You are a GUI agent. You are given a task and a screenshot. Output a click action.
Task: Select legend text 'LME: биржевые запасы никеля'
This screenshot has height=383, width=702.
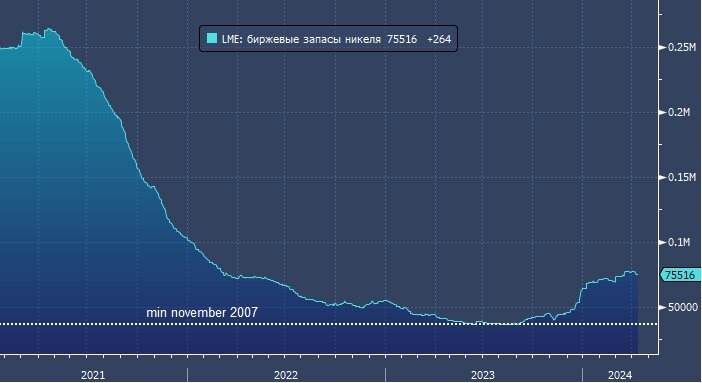click(x=301, y=39)
